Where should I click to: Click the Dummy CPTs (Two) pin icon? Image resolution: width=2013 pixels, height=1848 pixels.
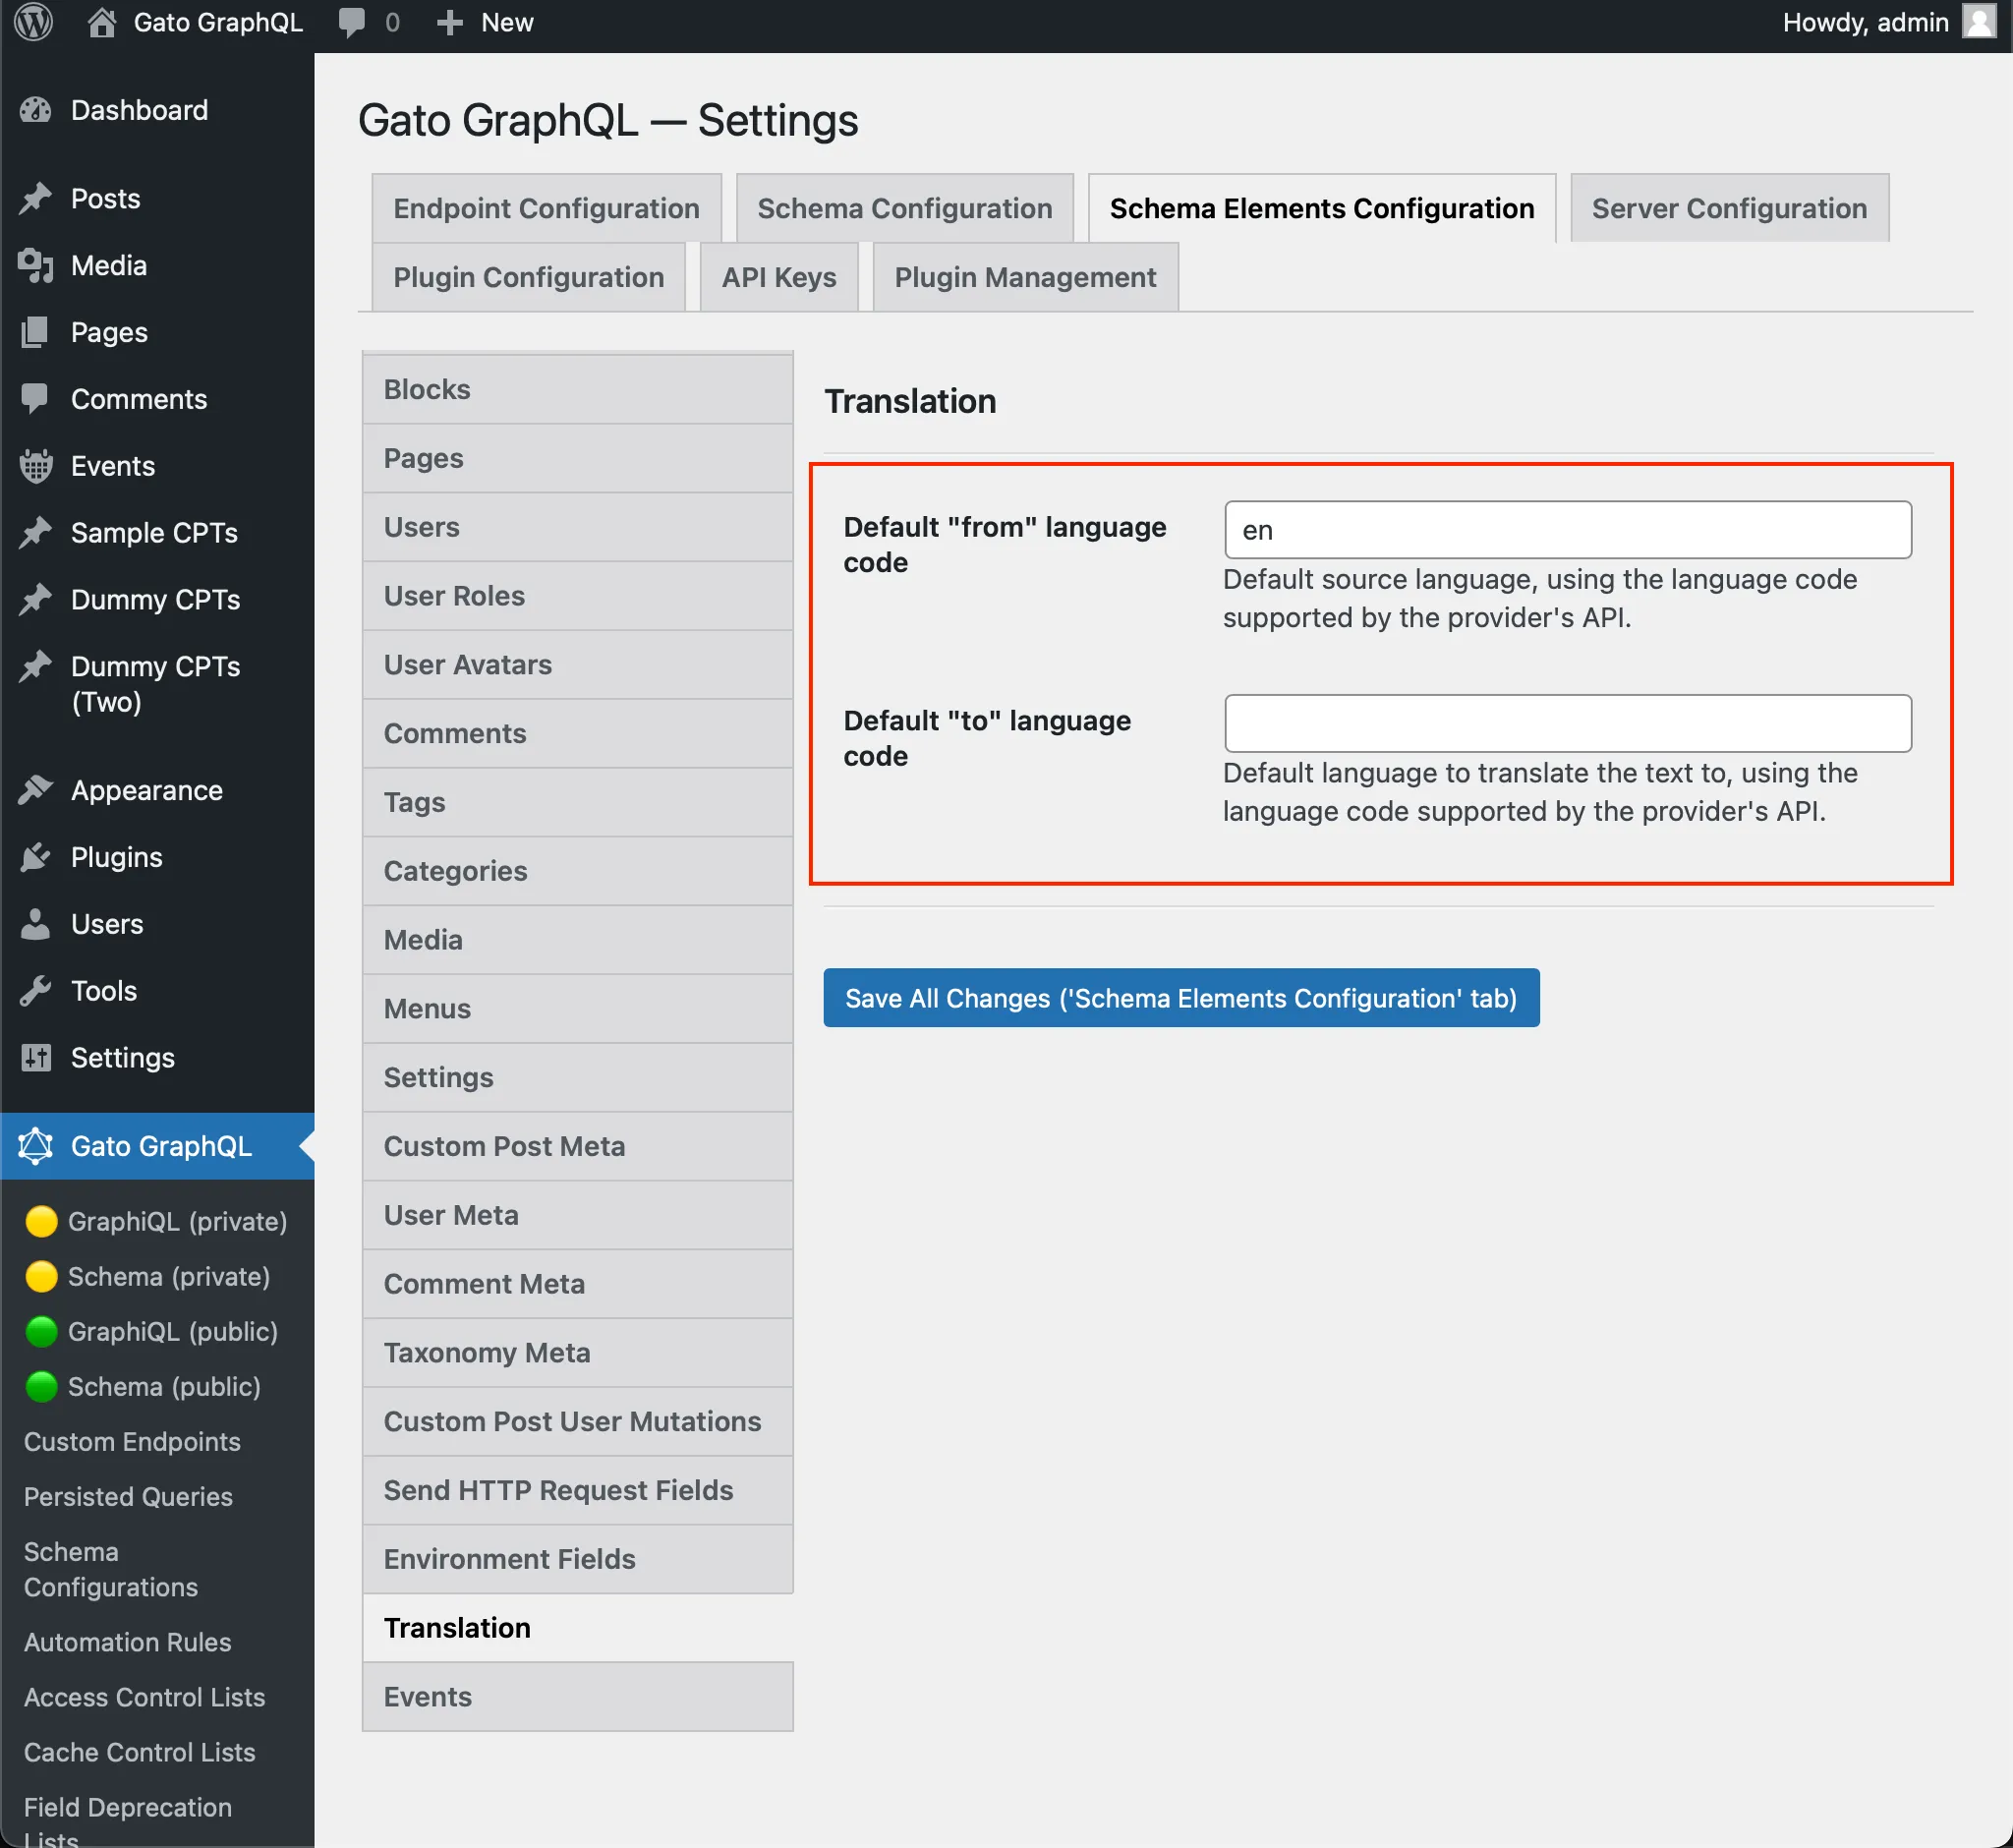(36, 666)
